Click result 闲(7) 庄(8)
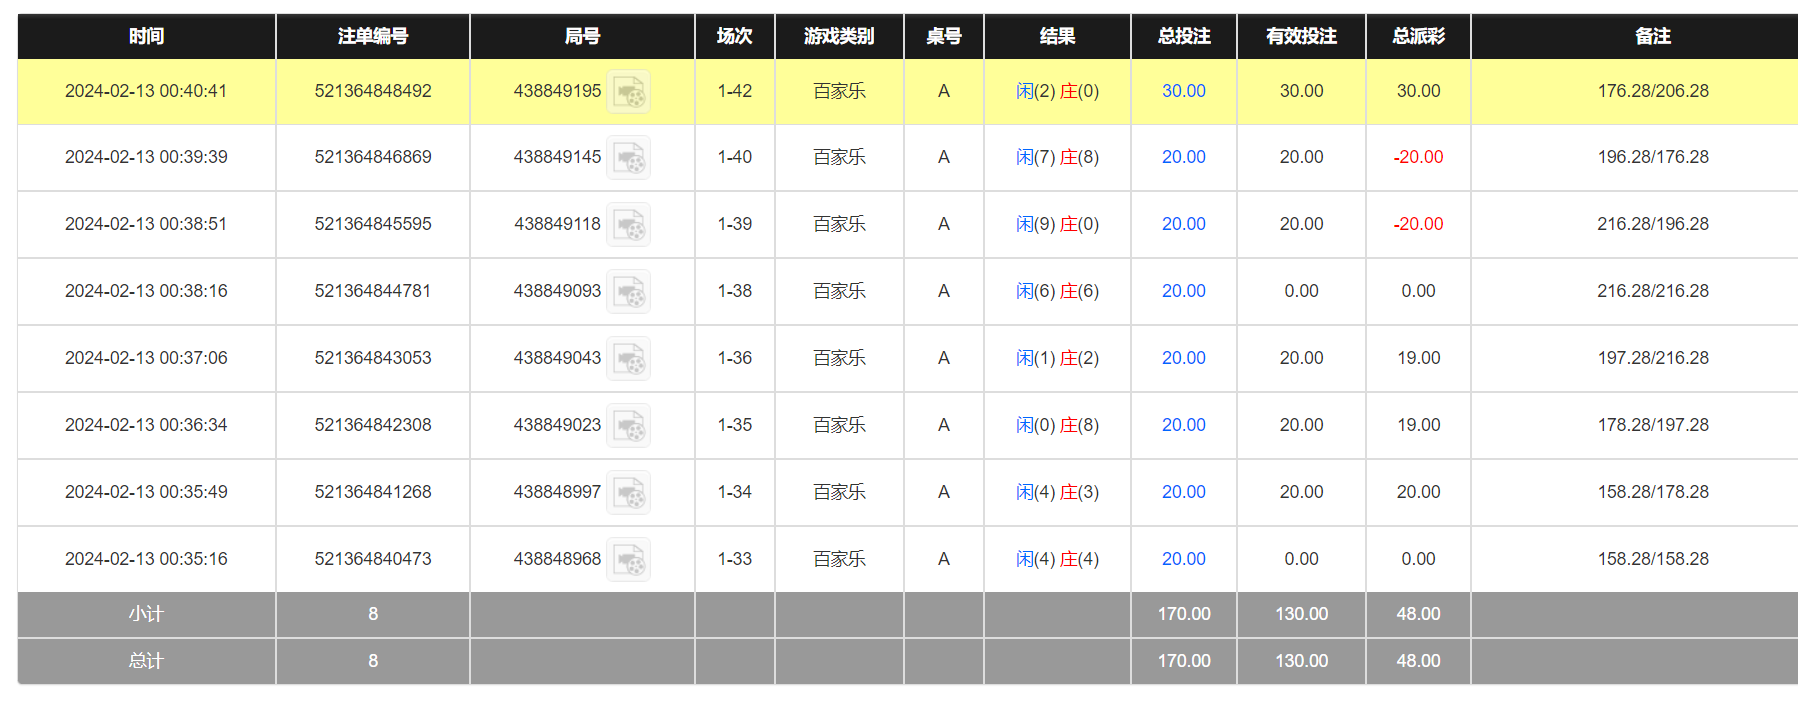This screenshot has width=1798, height=707. [x=1057, y=157]
